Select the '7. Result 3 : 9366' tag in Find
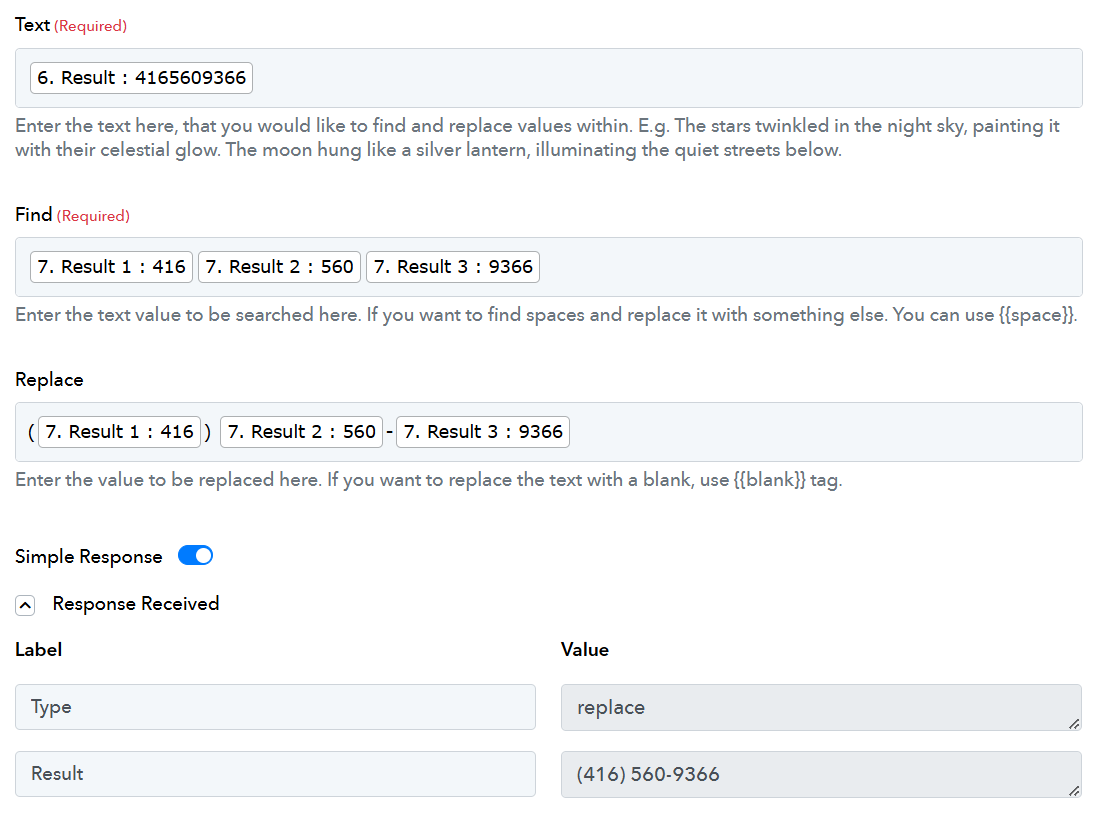Screen dimensions: 1100x822 pyautogui.click(x=452, y=267)
